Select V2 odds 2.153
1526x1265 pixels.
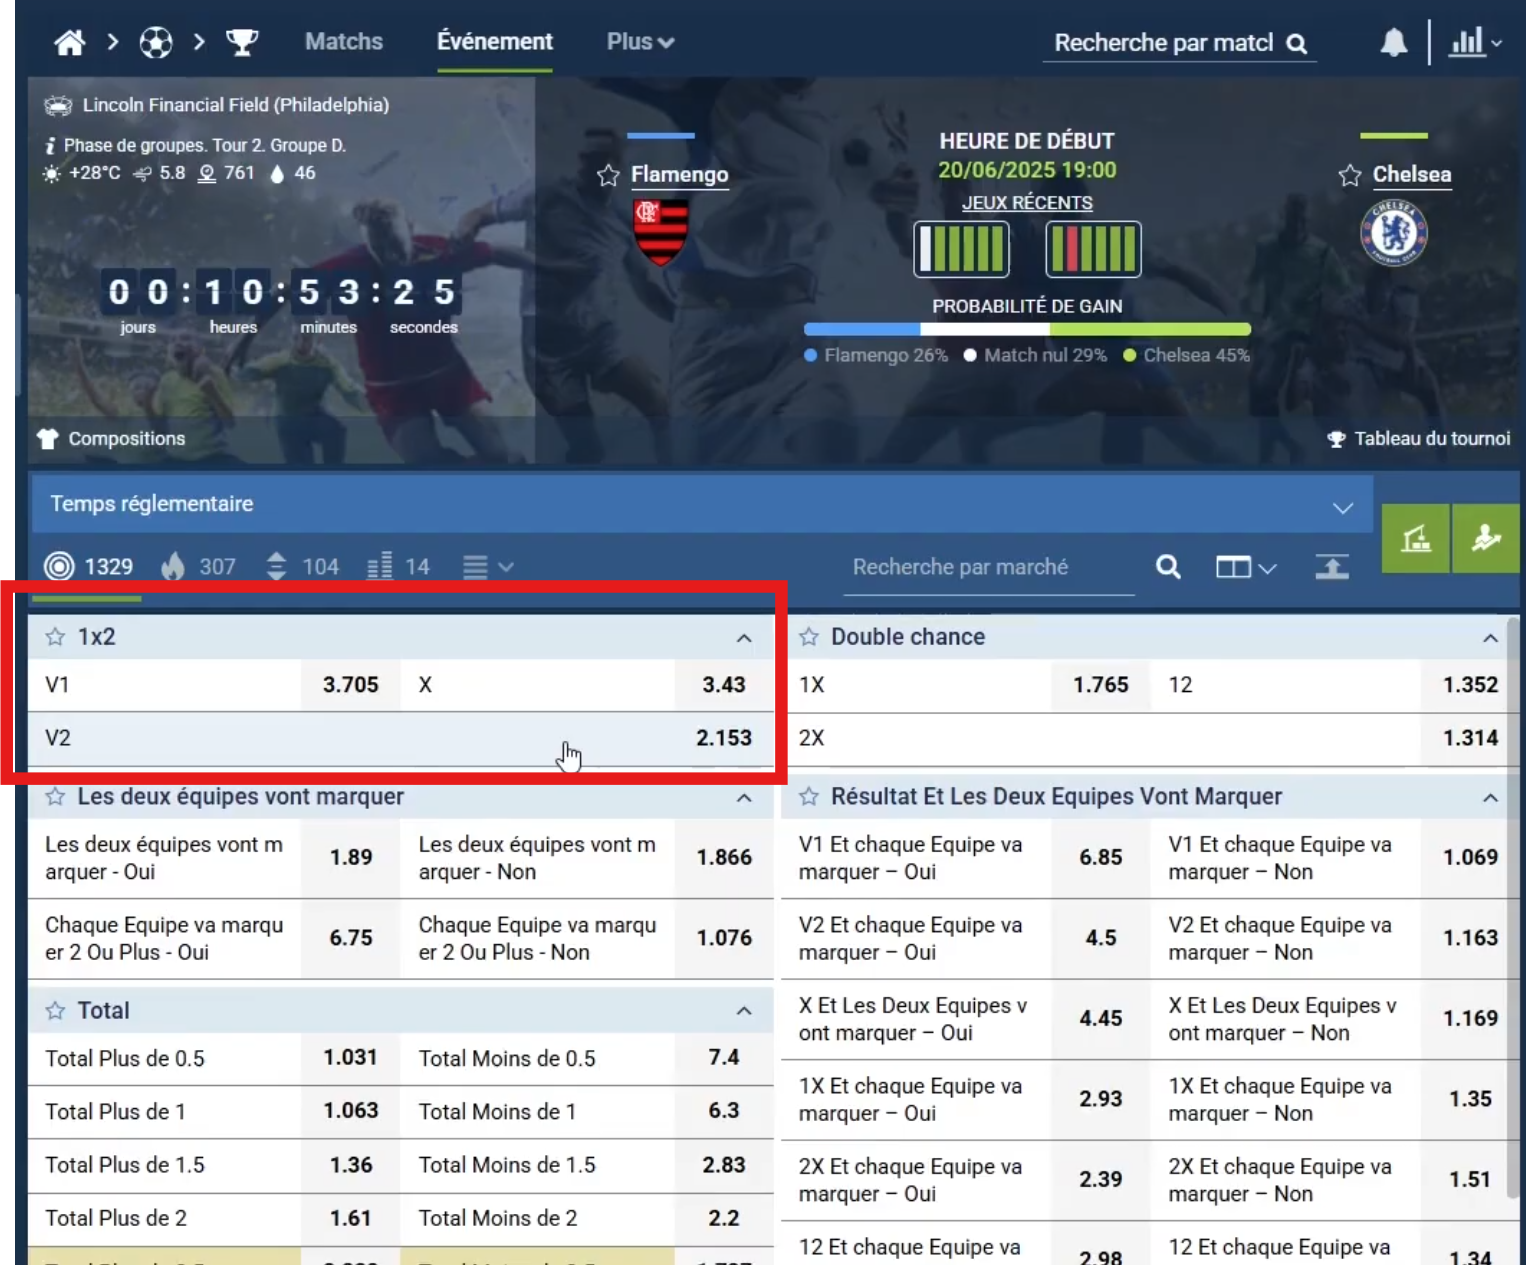[724, 738]
